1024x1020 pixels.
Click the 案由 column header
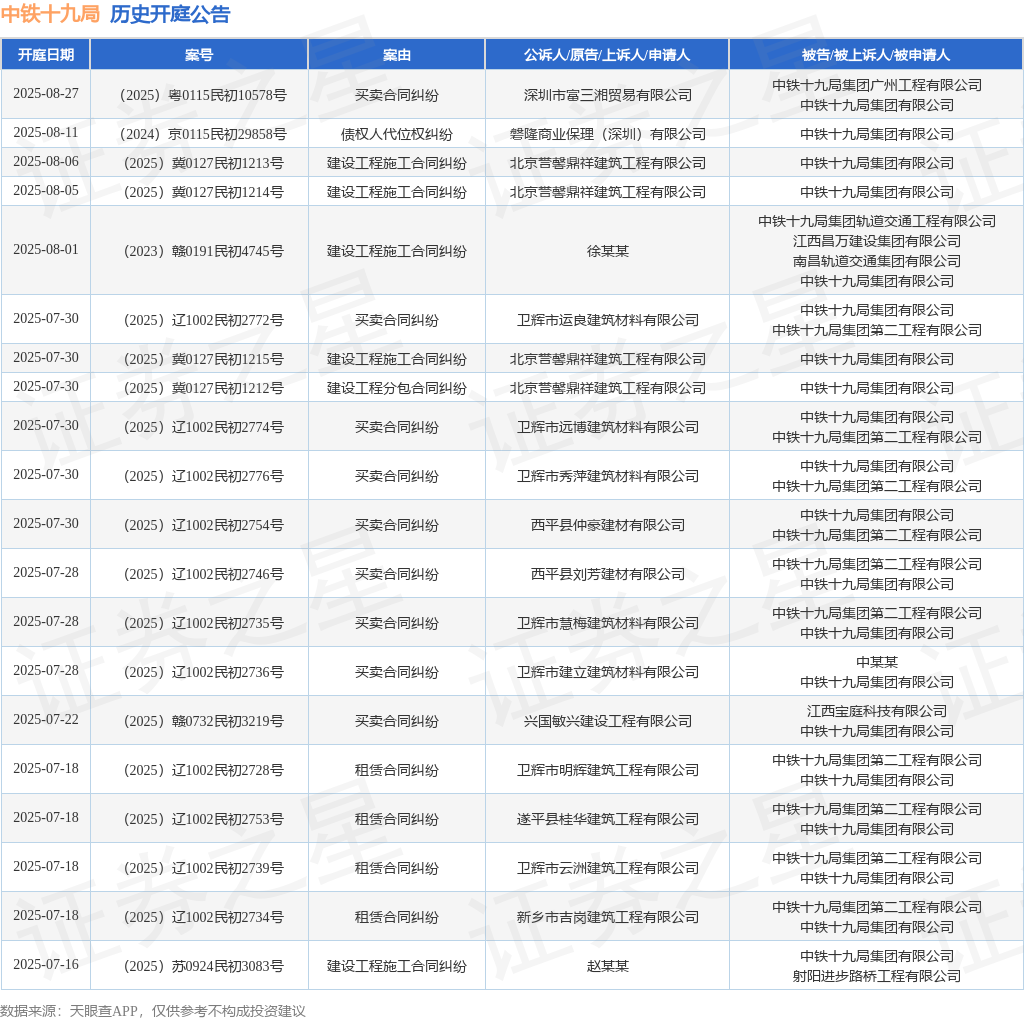tap(396, 55)
